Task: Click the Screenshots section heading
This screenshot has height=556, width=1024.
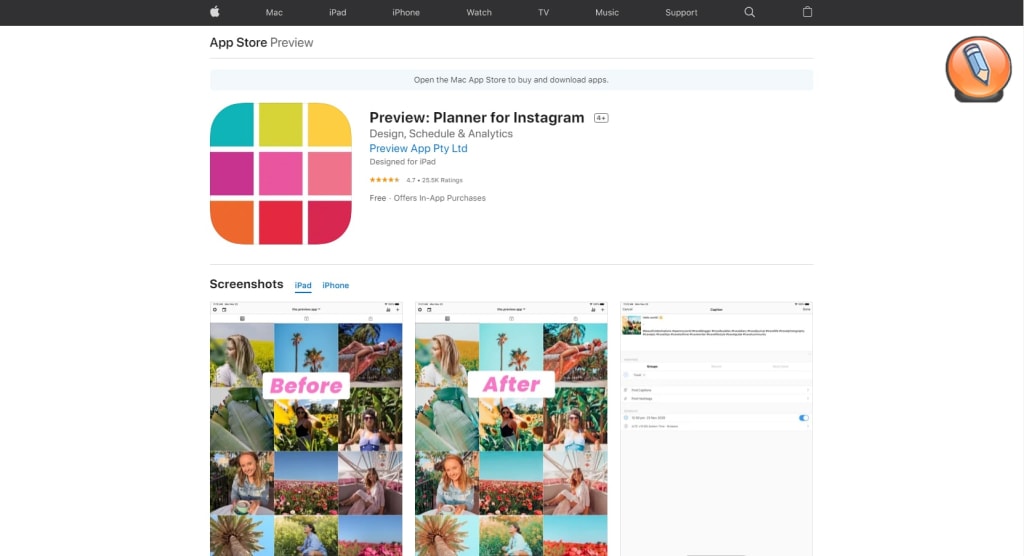Action: [246, 284]
